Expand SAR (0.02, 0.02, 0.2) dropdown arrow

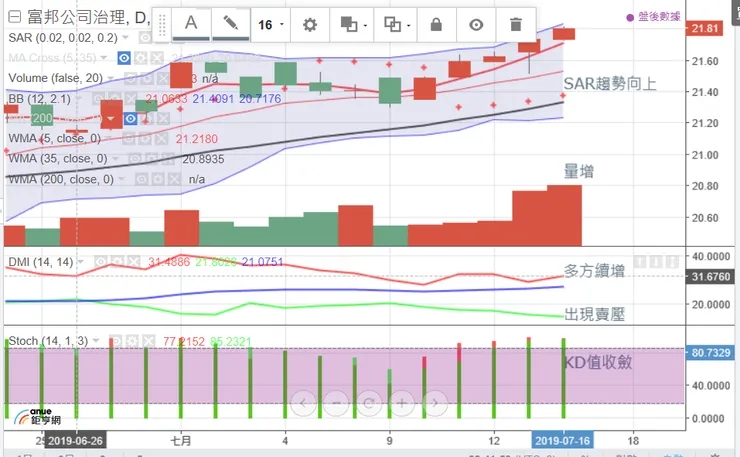point(125,37)
